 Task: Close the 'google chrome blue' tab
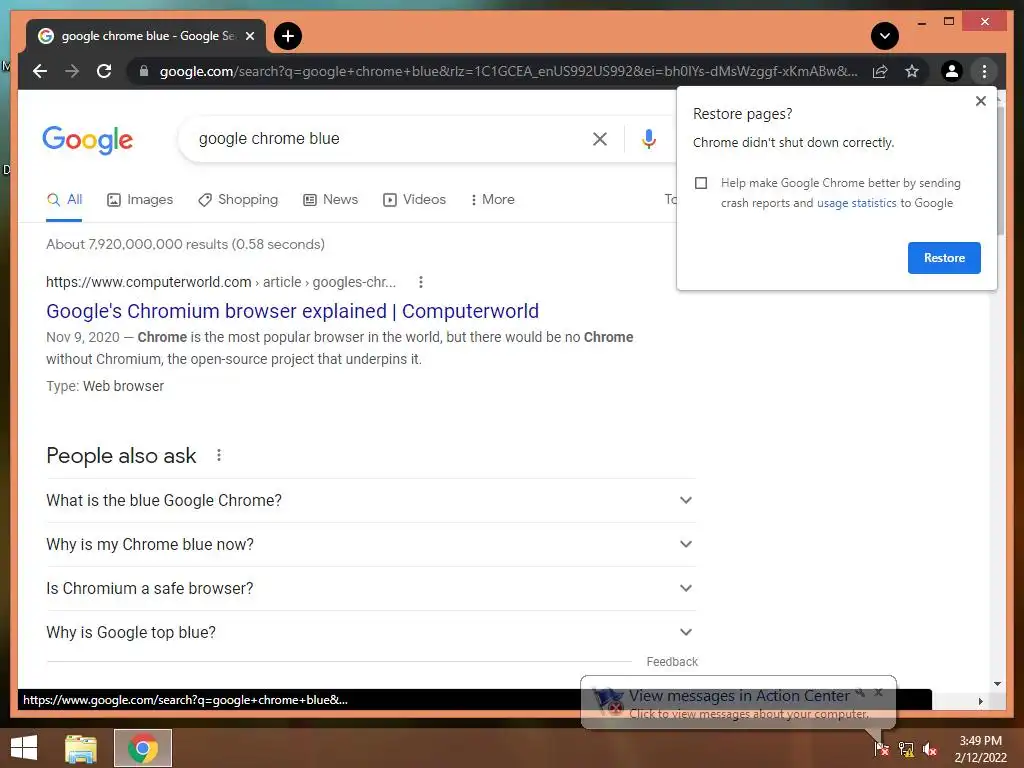(249, 36)
